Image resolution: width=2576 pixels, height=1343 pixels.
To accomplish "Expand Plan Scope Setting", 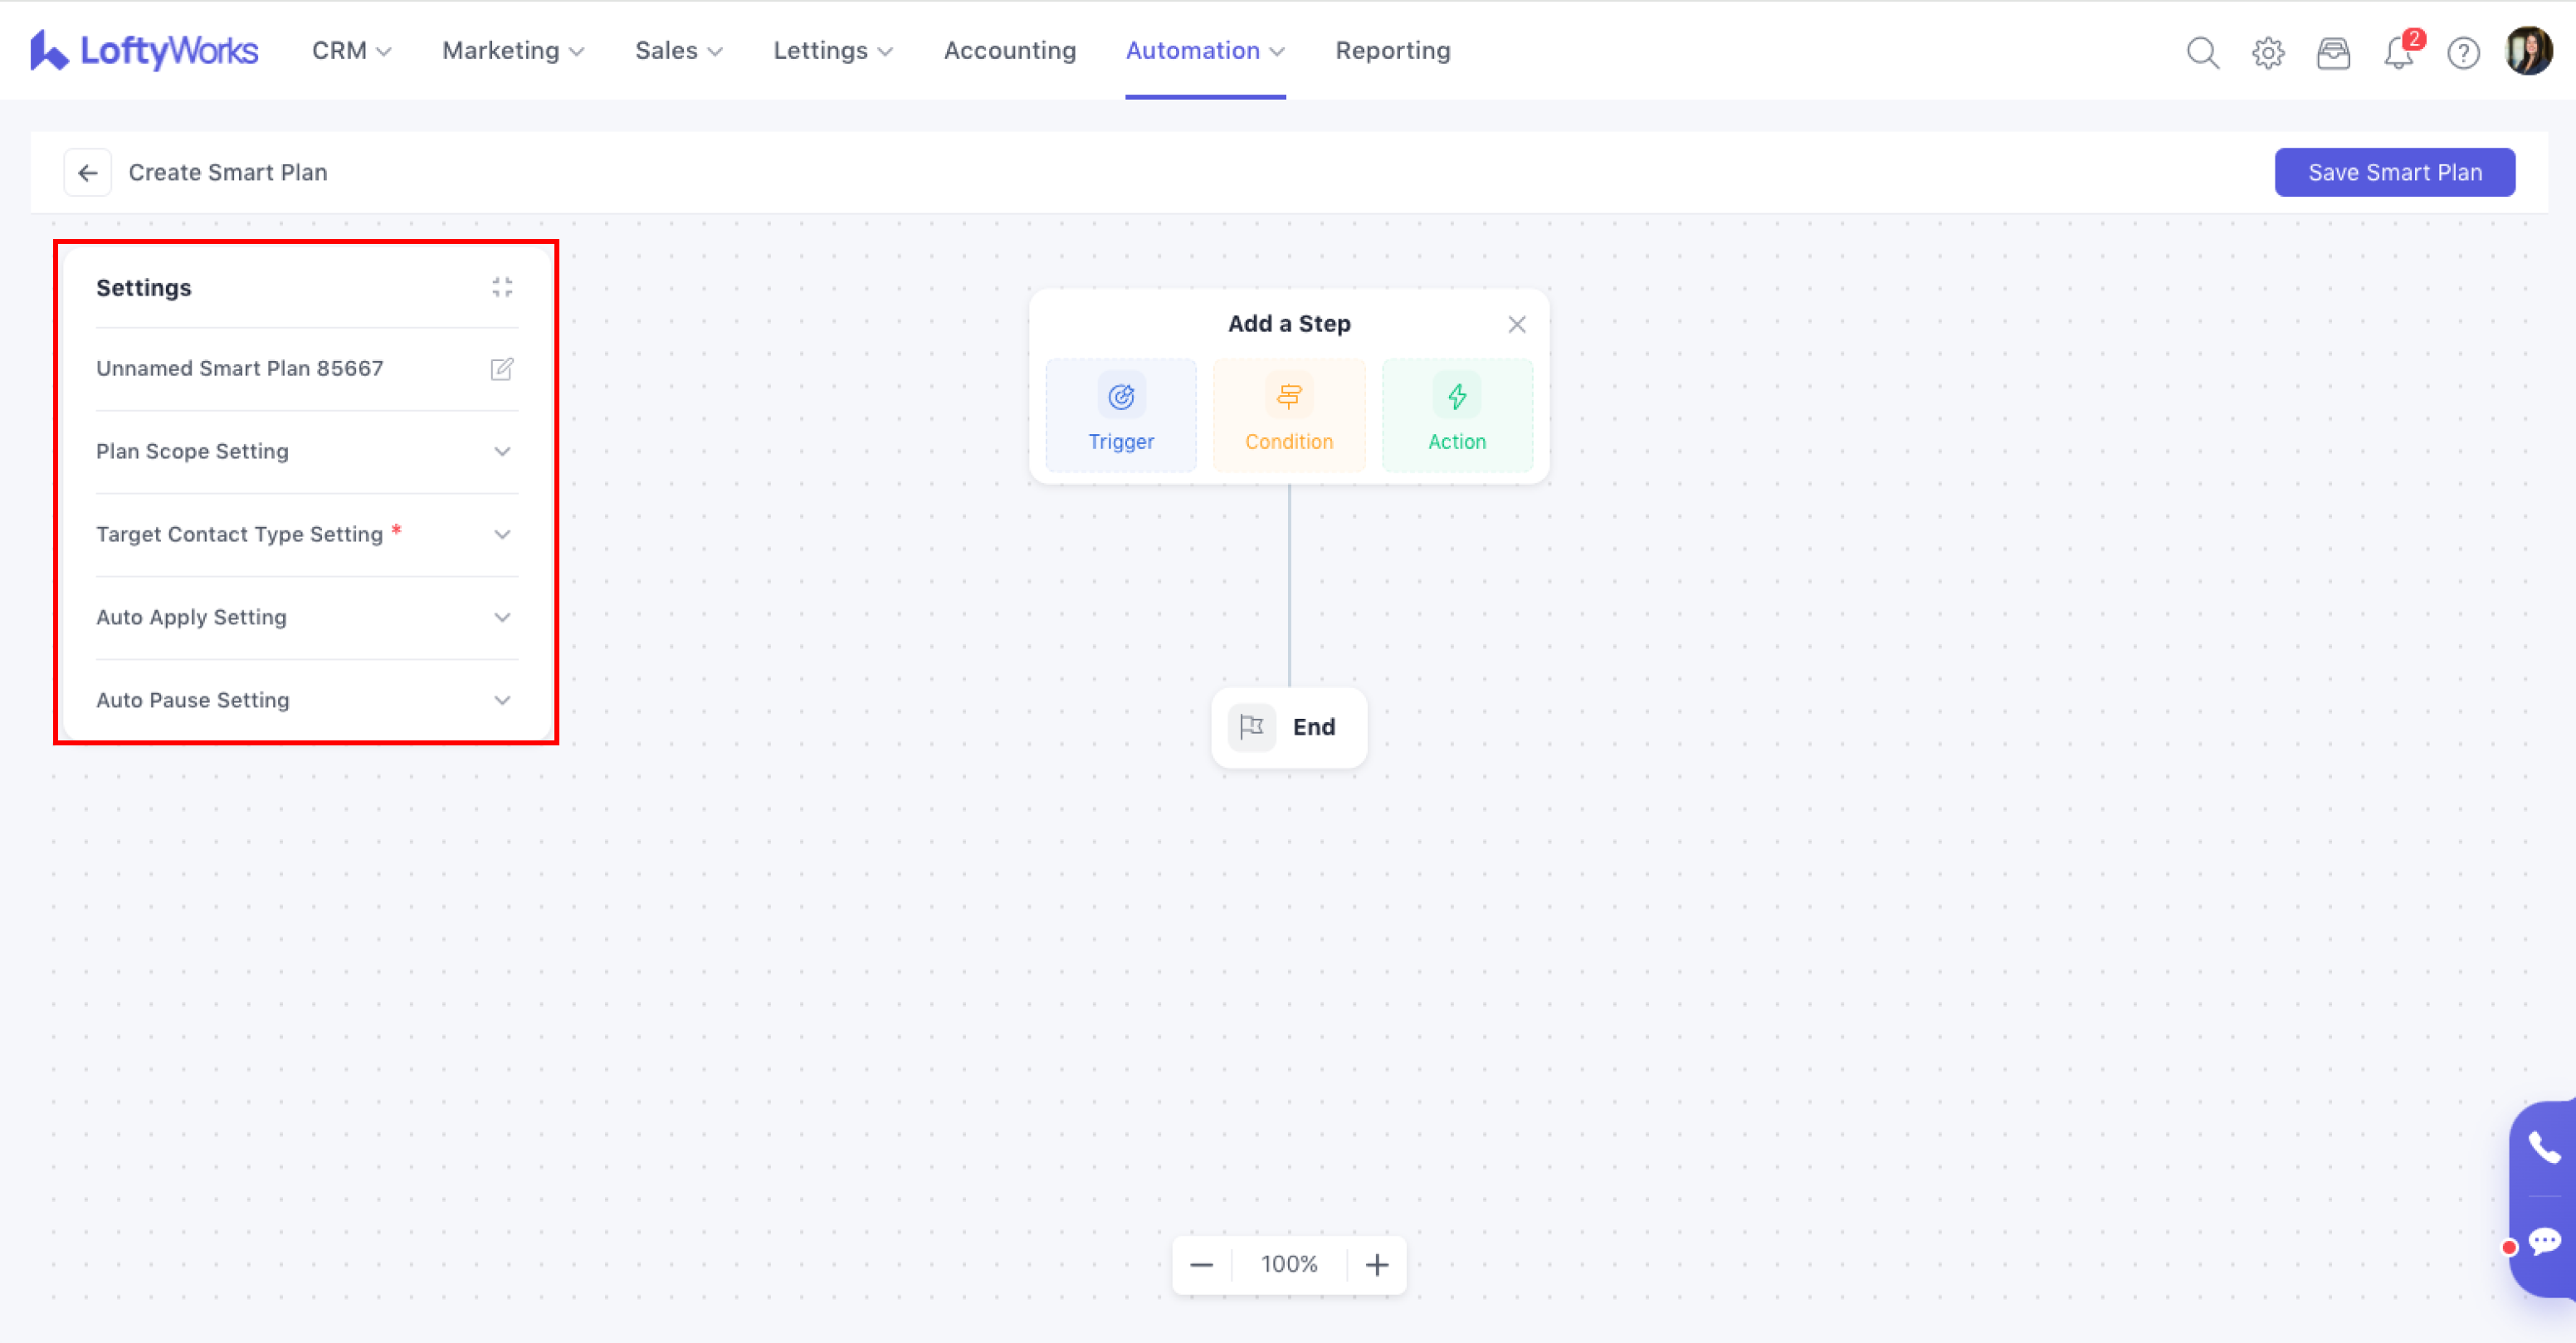I will pyautogui.click(x=502, y=452).
